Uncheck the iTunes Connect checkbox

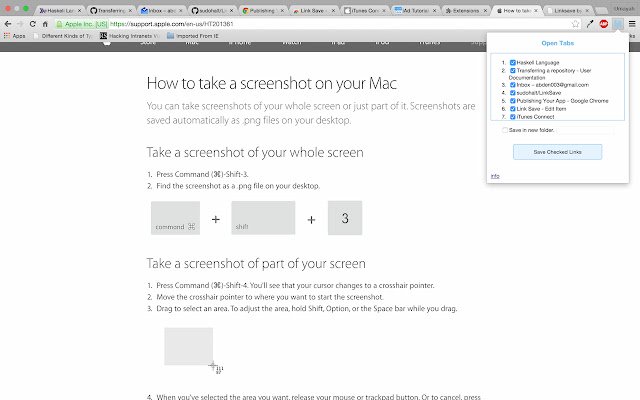pos(513,117)
